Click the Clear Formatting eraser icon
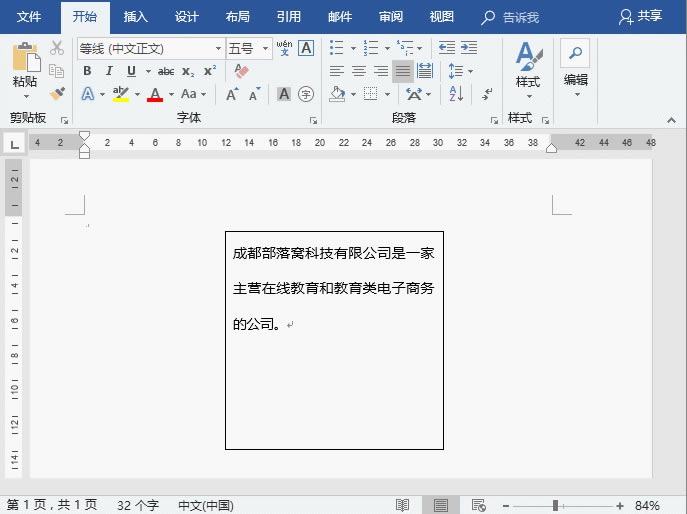687x514 pixels. pyautogui.click(x=241, y=71)
